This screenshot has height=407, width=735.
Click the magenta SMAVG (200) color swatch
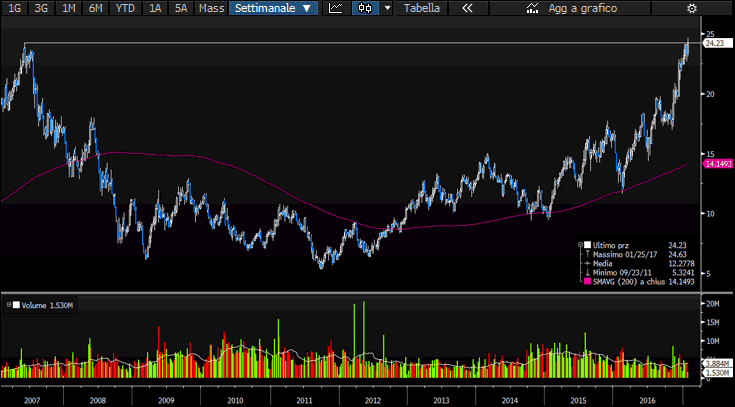[x=586, y=282]
